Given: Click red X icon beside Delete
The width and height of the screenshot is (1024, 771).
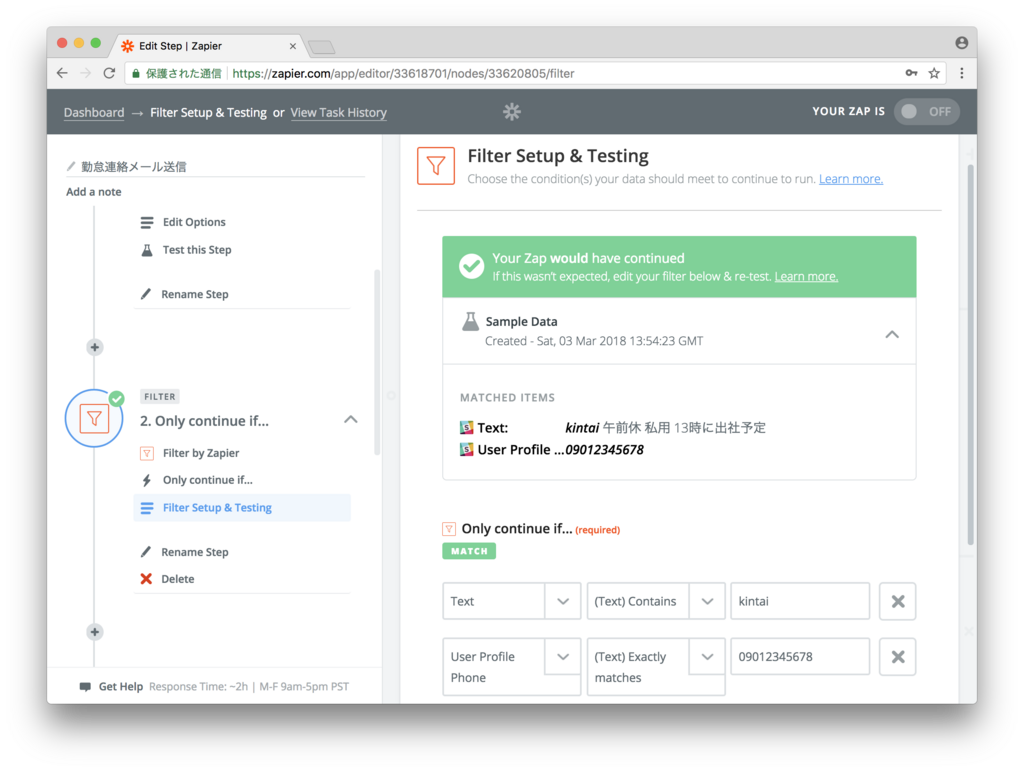Looking at the screenshot, I should tap(146, 579).
